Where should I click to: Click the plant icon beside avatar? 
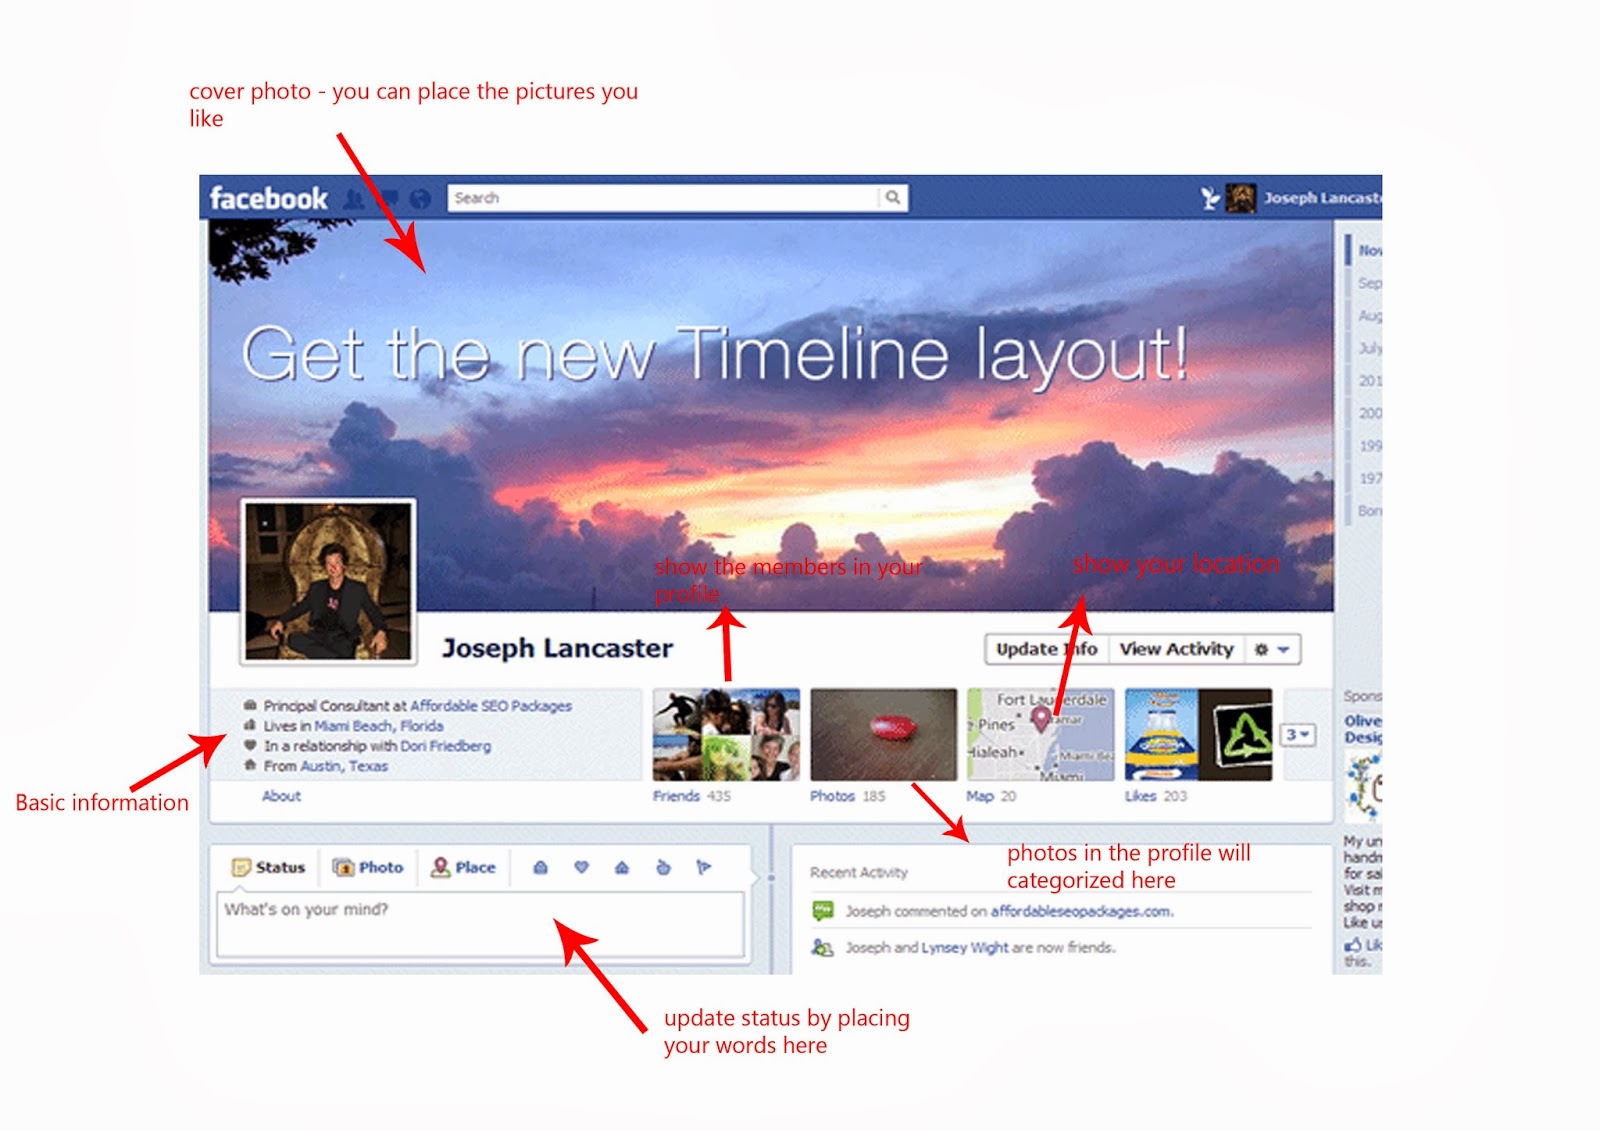click(x=1210, y=198)
